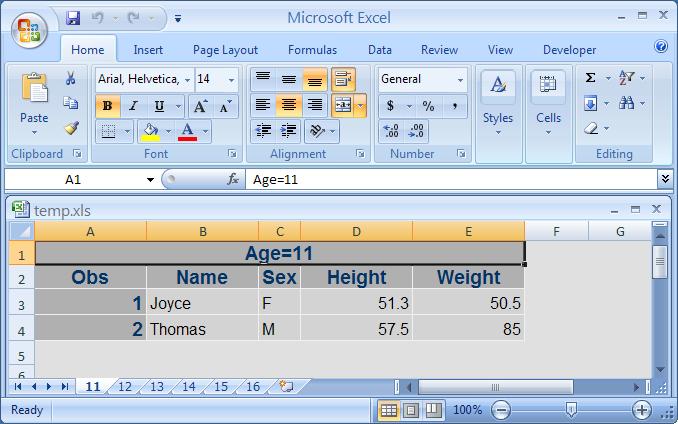Decrease indent in Alignment group
Screen dimensions: 678x424
[x=263, y=131]
